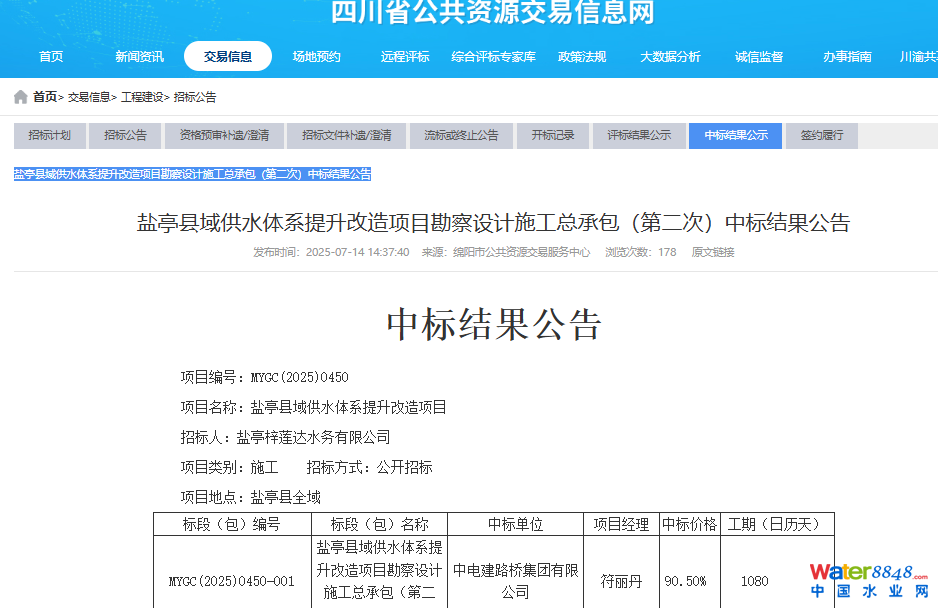The width and height of the screenshot is (938, 608).
Task: Click the 工程建设 breadcrumb link
Action: pyautogui.click(x=141, y=98)
